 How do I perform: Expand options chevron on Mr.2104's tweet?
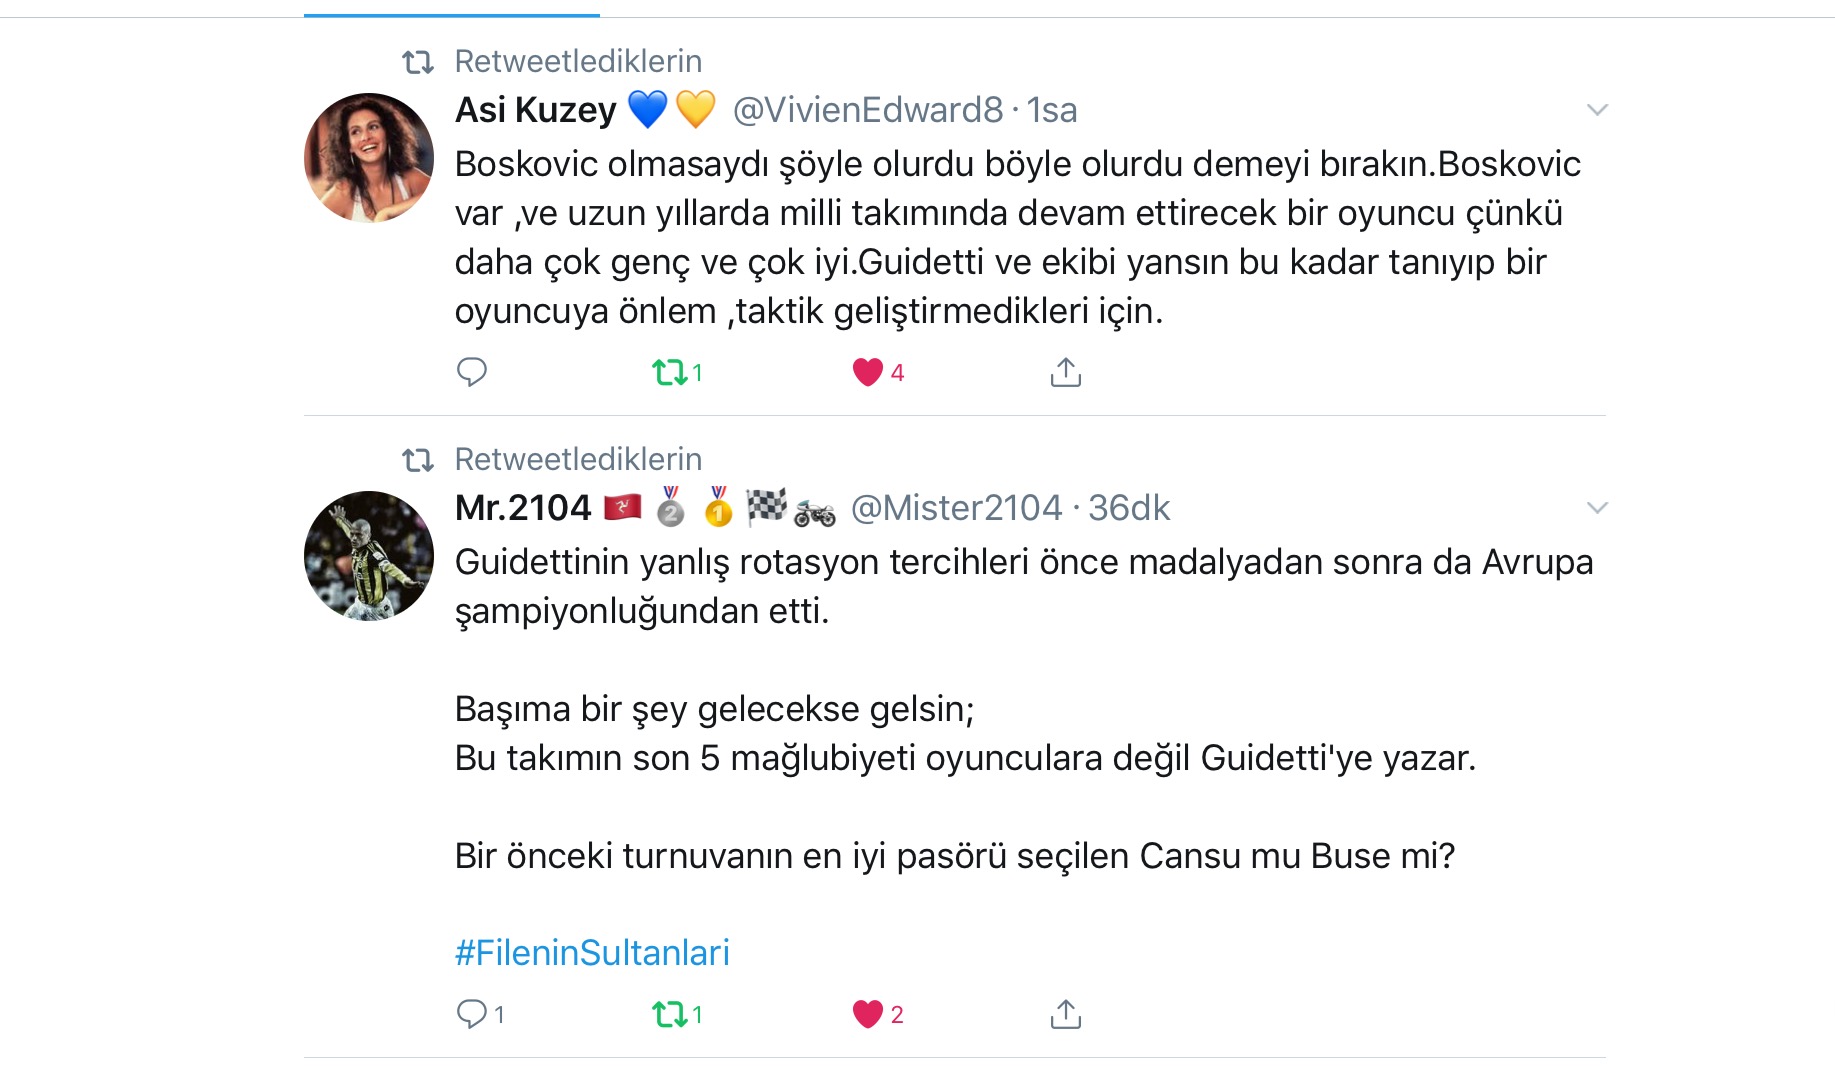pyautogui.click(x=1597, y=508)
